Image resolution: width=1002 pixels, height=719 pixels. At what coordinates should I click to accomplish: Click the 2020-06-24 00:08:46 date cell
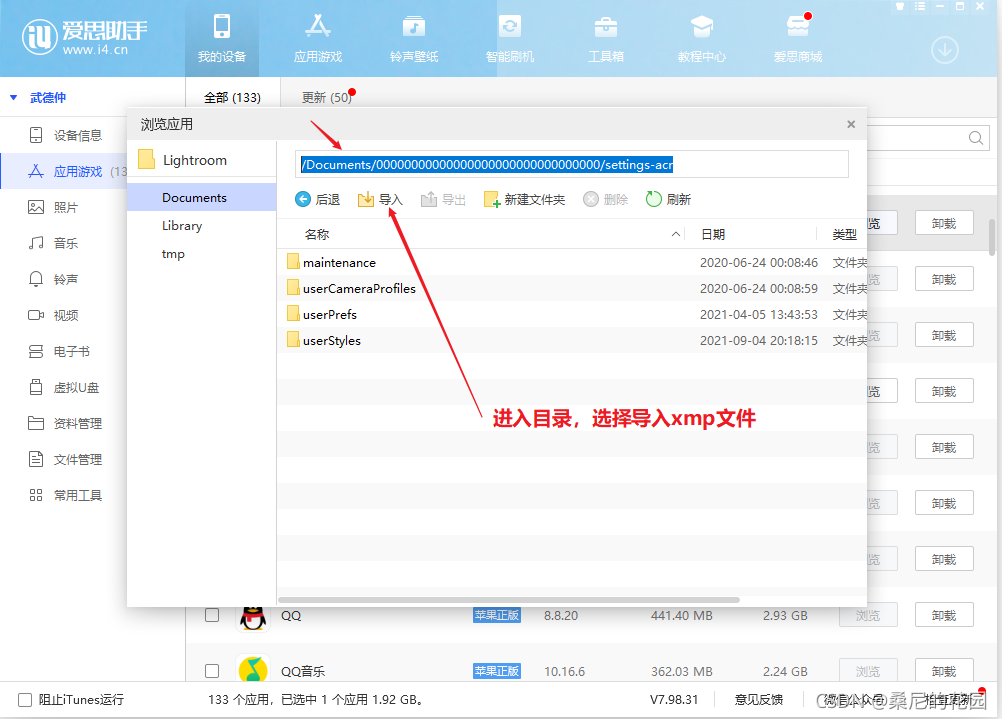click(x=759, y=263)
